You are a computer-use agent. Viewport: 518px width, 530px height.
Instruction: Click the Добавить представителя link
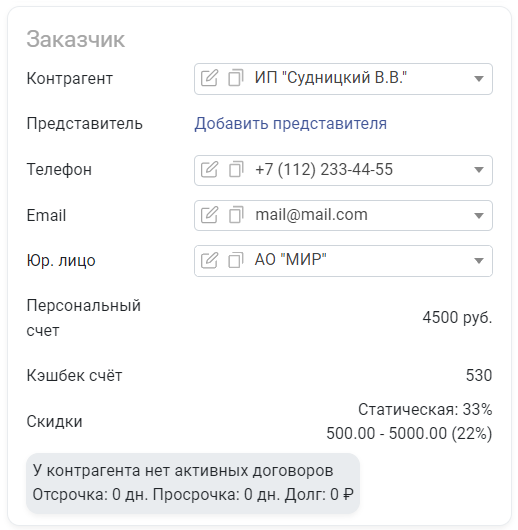point(290,123)
